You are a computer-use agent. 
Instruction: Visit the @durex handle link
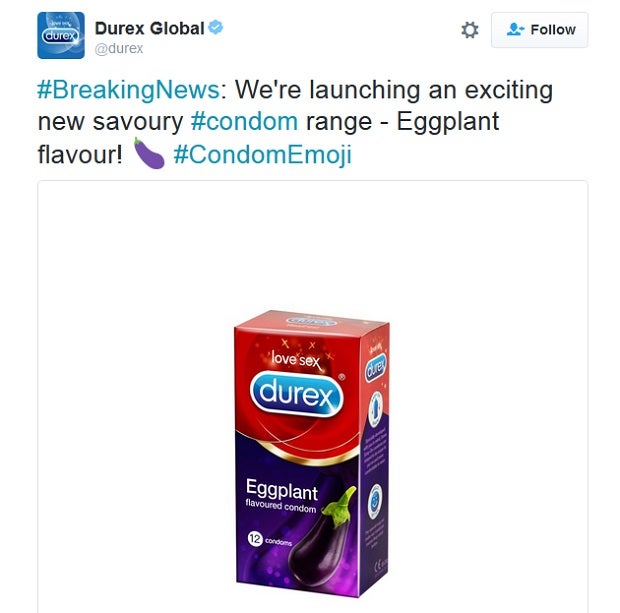[x=119, y=48]
